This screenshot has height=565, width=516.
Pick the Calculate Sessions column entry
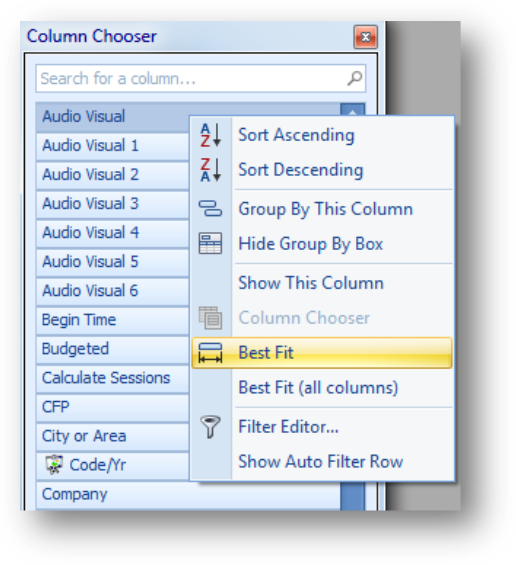(112, 378)
